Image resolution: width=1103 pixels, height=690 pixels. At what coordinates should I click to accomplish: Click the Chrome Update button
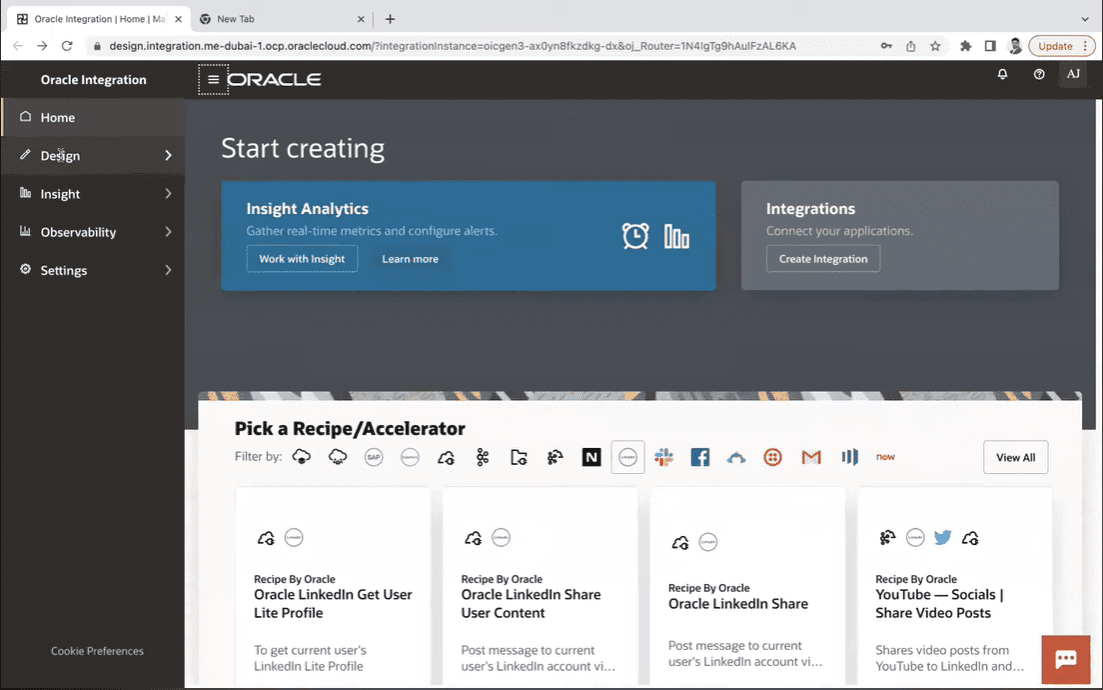pos(1062,46)
